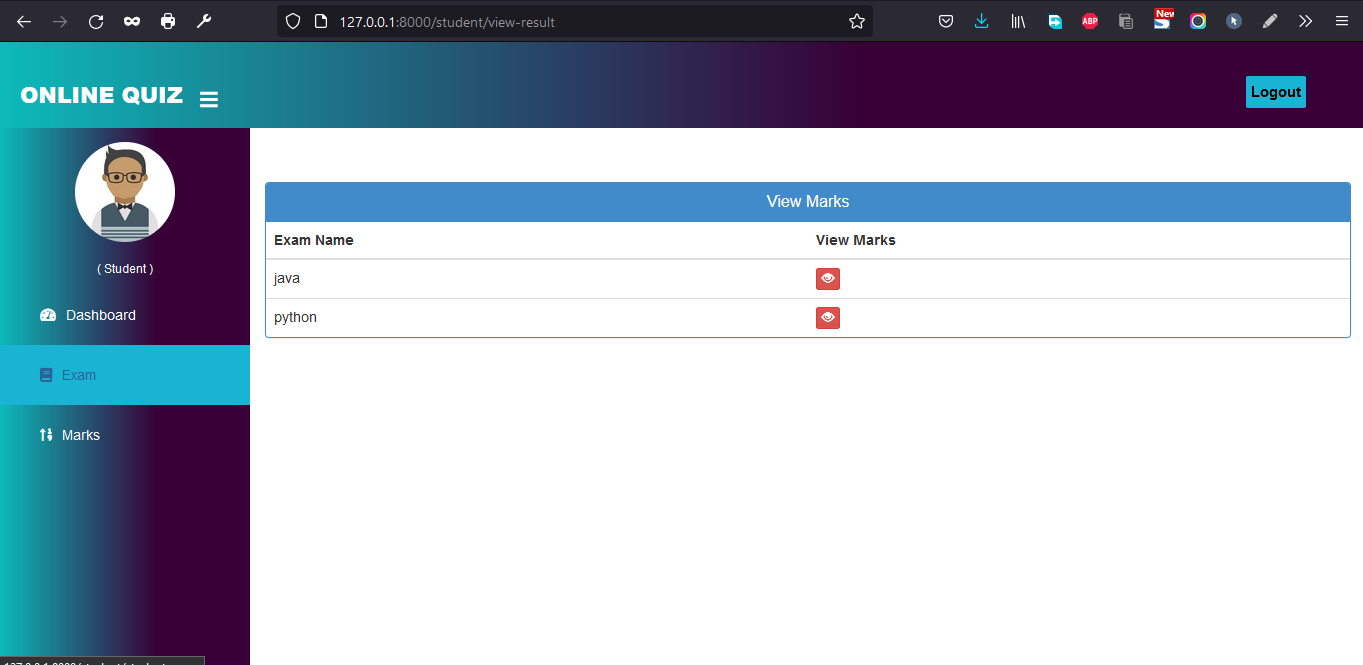Viewport: 1363px width, 665px height.
Task: Expand the wrench tools menu
Action: pyautogui.click(x=204, y=21)
